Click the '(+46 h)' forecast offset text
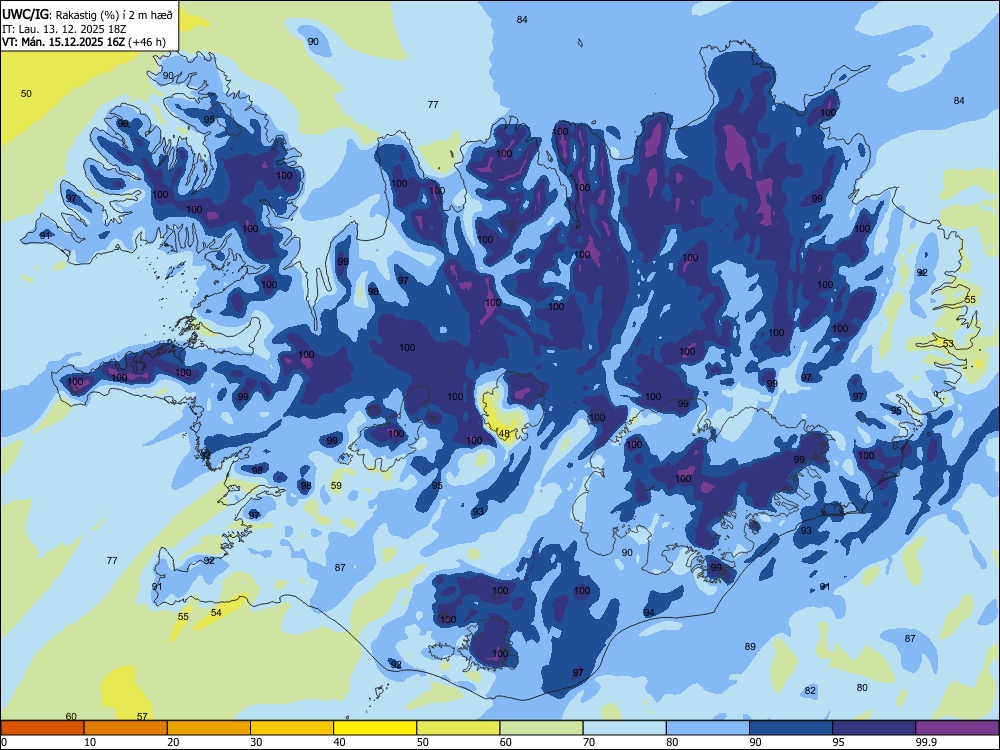 147,42
